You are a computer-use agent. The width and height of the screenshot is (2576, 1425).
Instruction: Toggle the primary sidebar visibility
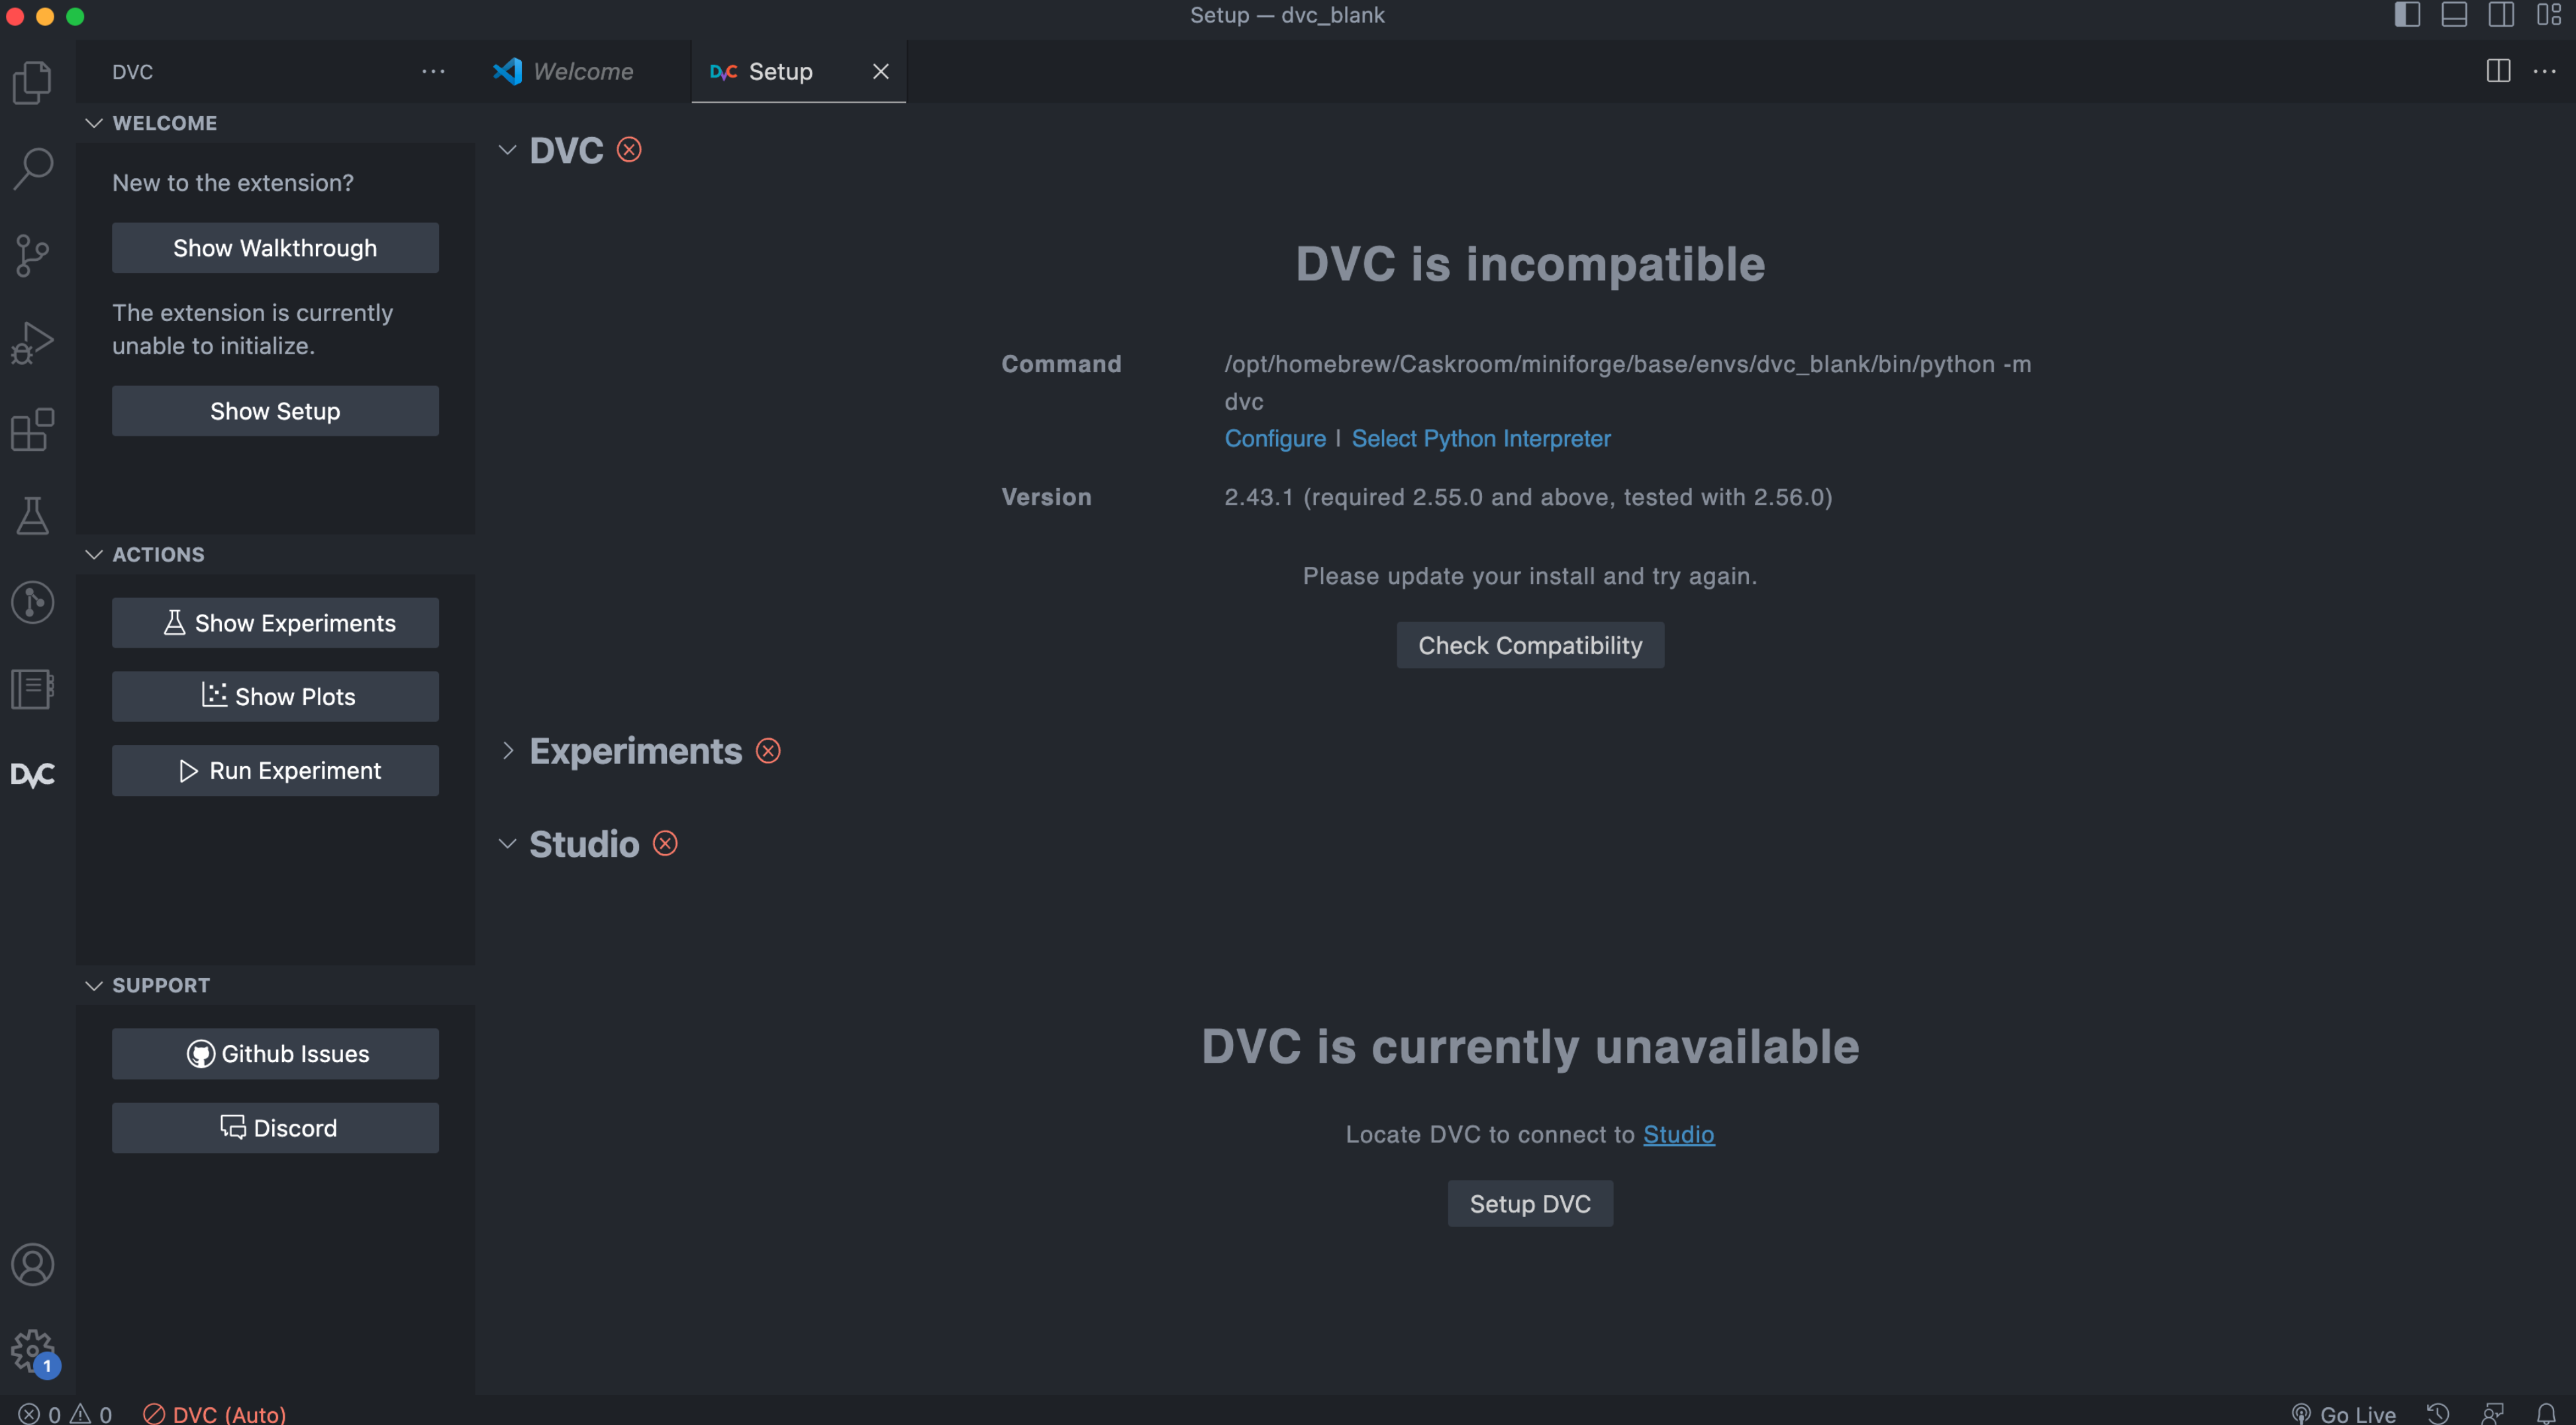pos(2408,15)
